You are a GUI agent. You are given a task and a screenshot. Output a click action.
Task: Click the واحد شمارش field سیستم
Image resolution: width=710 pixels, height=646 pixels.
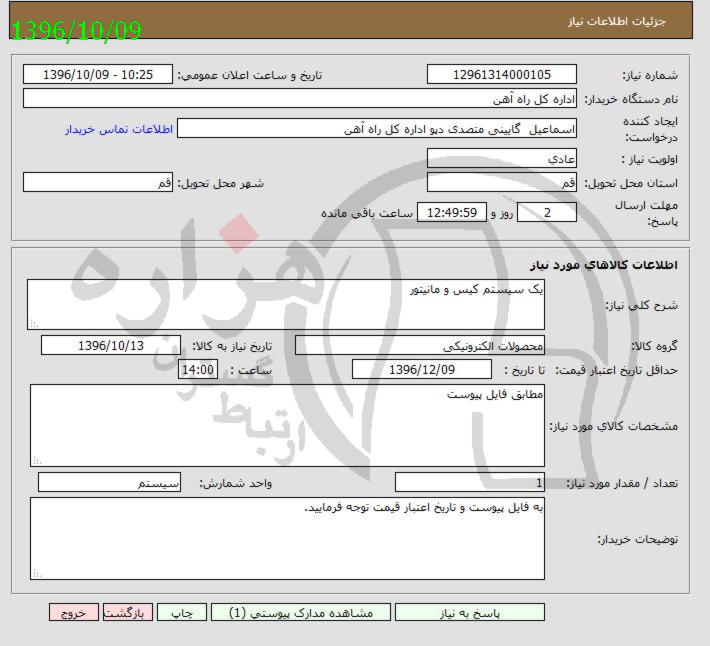pos(110,483)
